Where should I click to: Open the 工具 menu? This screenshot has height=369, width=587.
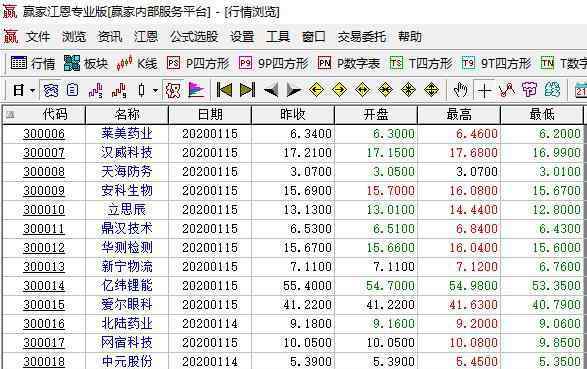click(278, 37)
